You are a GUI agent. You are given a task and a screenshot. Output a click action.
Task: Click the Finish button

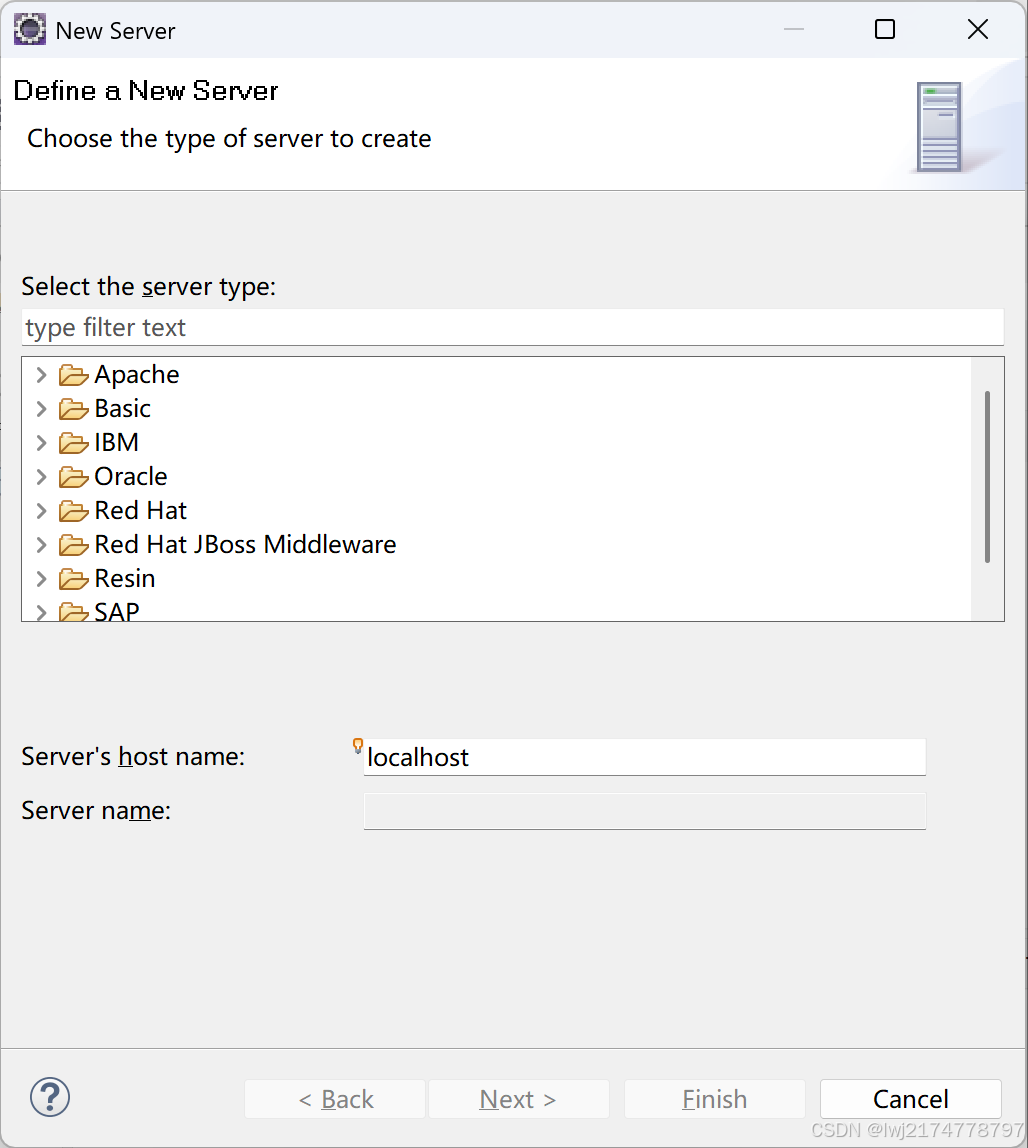715,1099
